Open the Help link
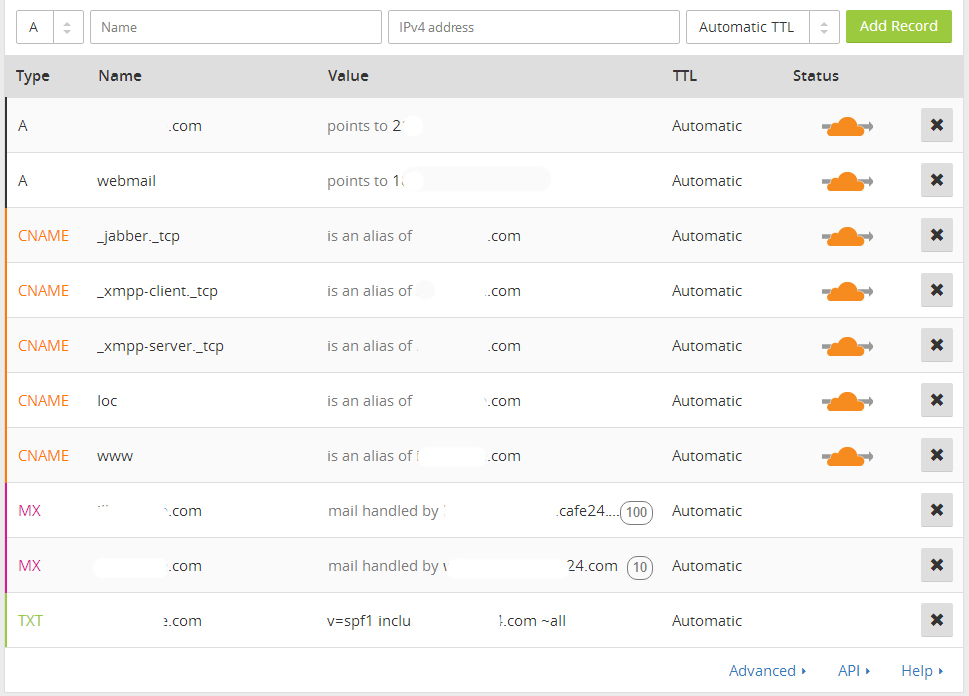 pyautogui.click(x=921, y=671)
